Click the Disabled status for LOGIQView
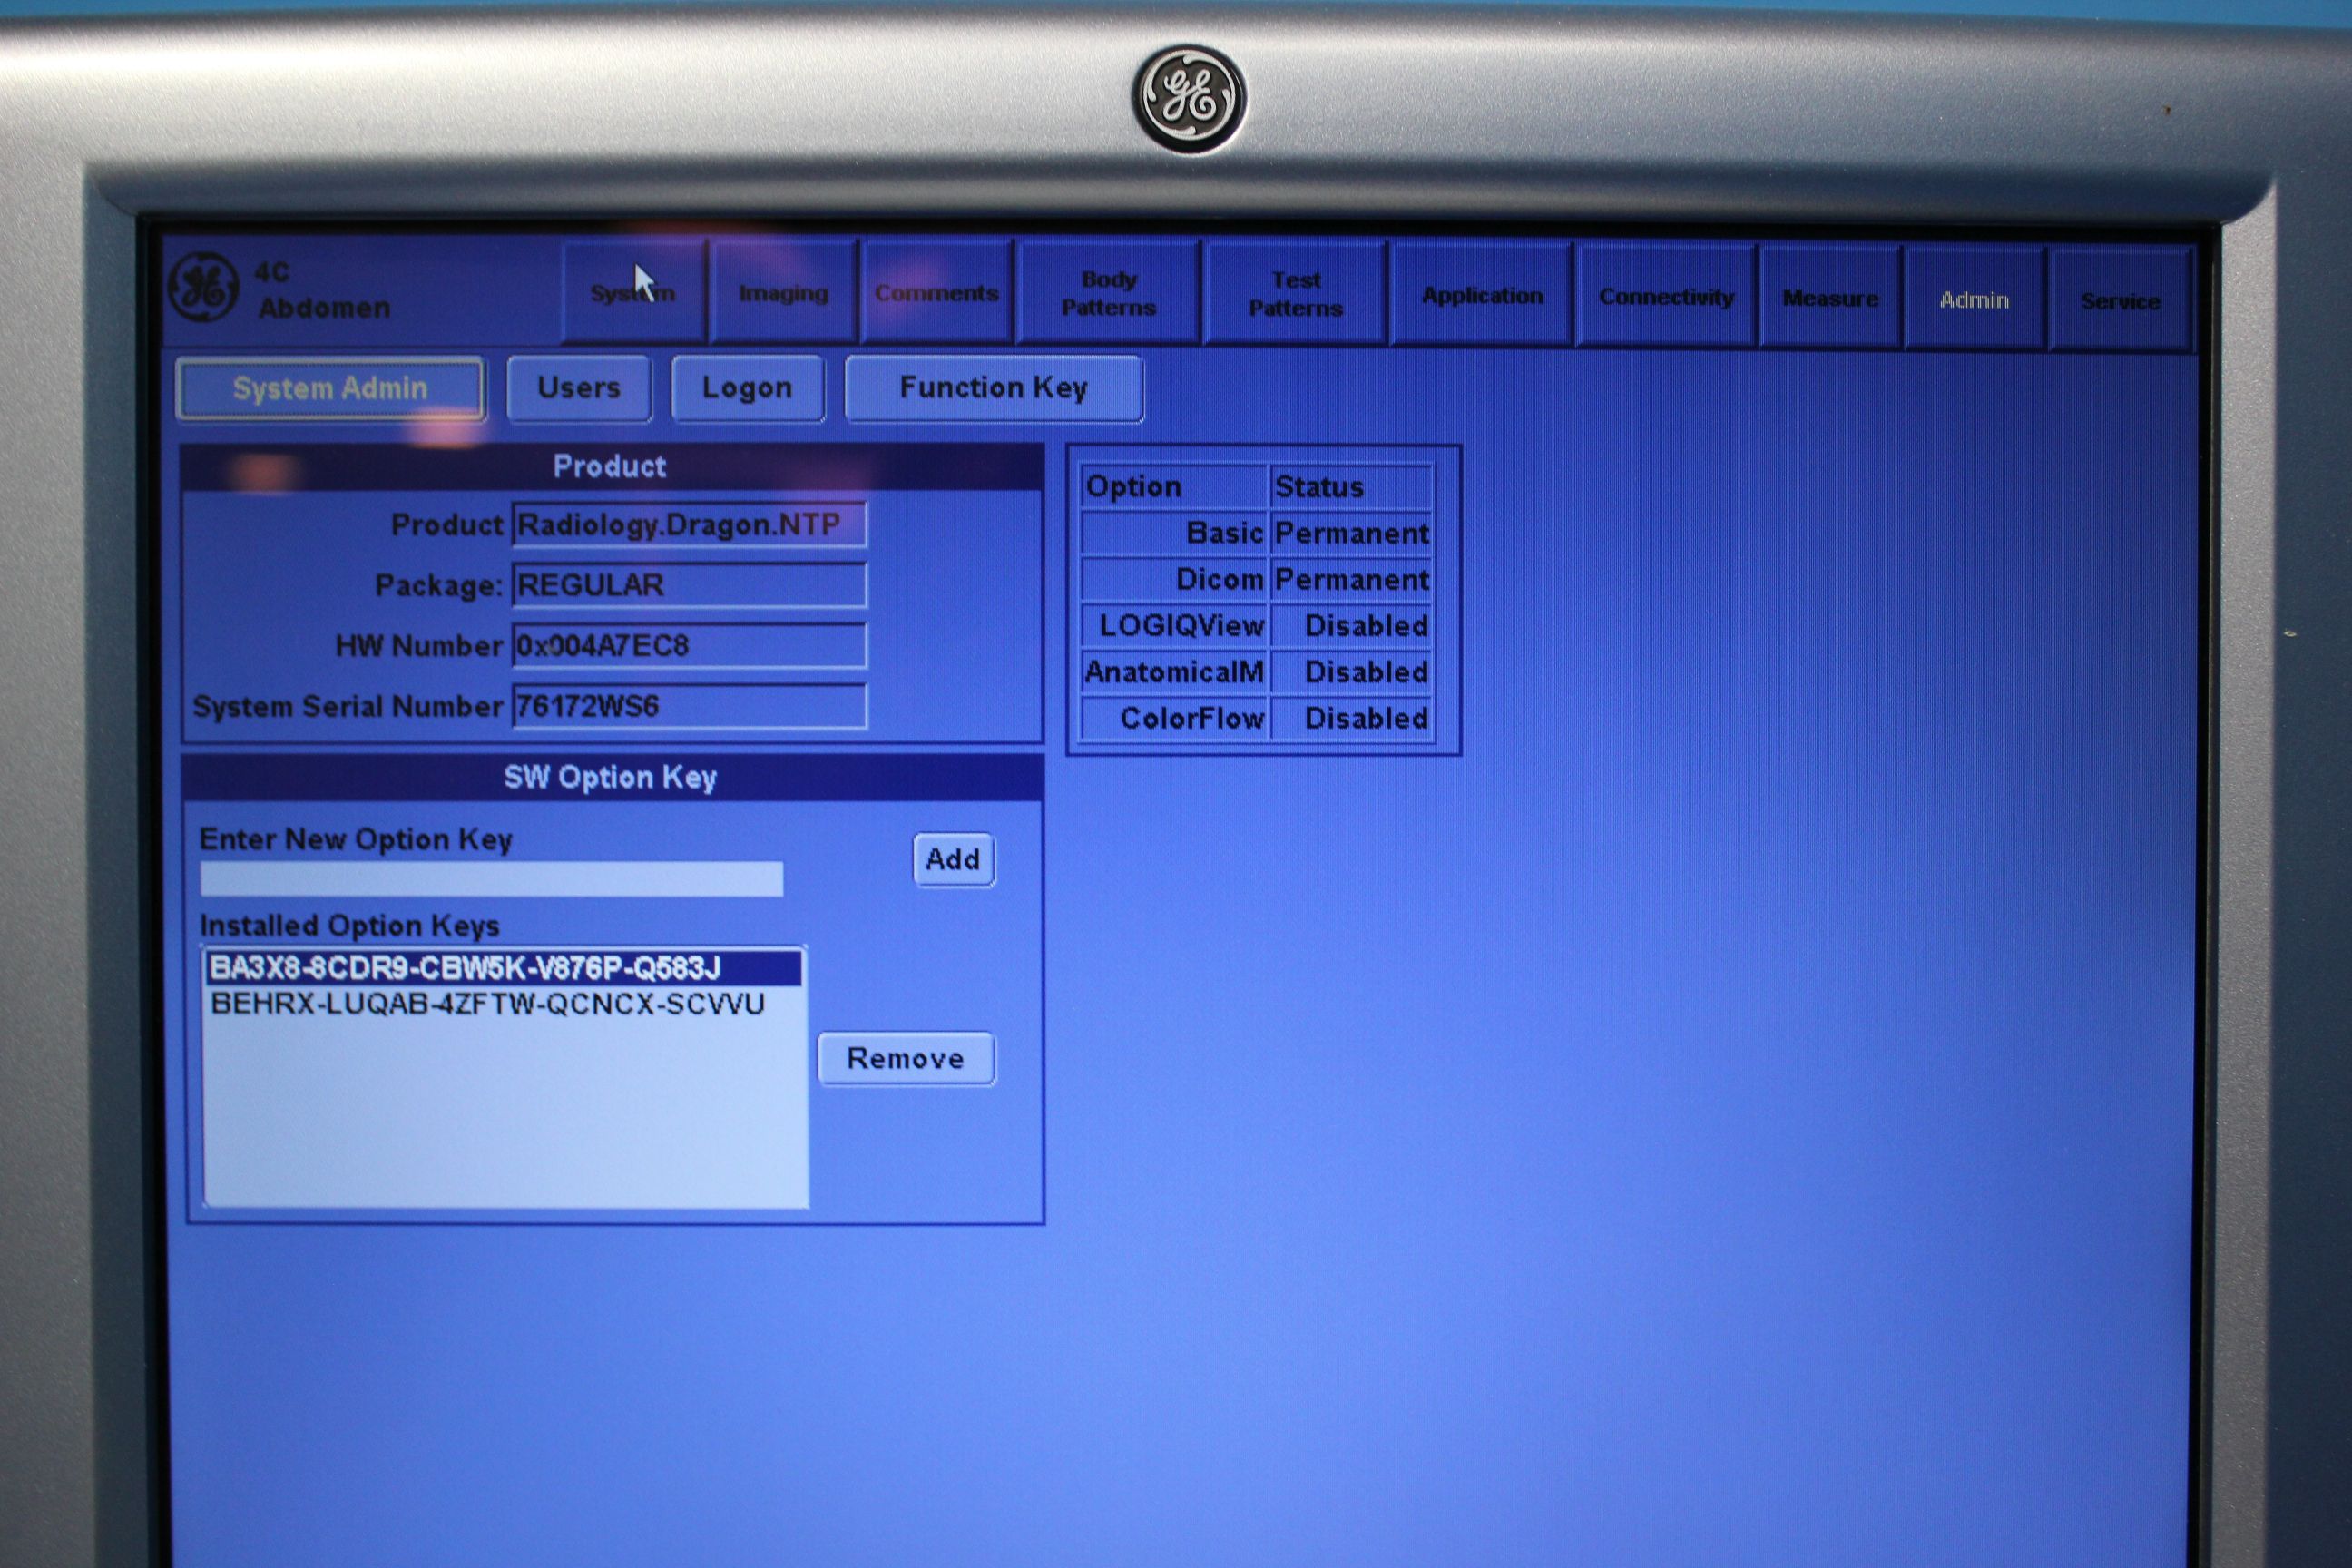2352x1568 pixels. [1352, 626]
